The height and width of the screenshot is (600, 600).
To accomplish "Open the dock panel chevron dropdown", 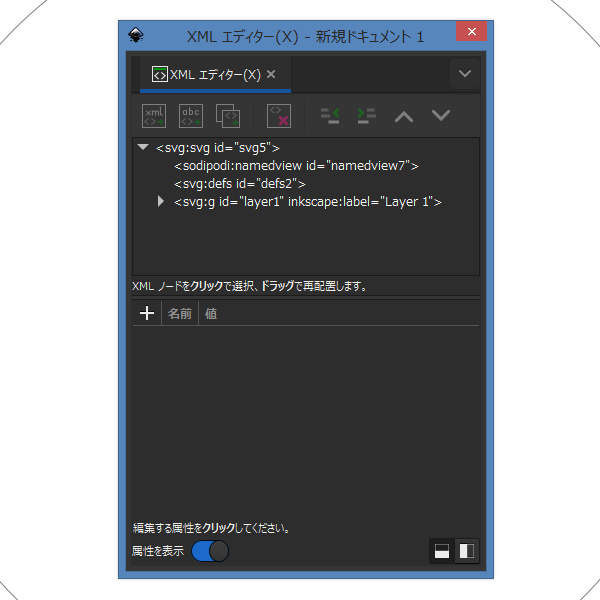I will coord(465,73).
